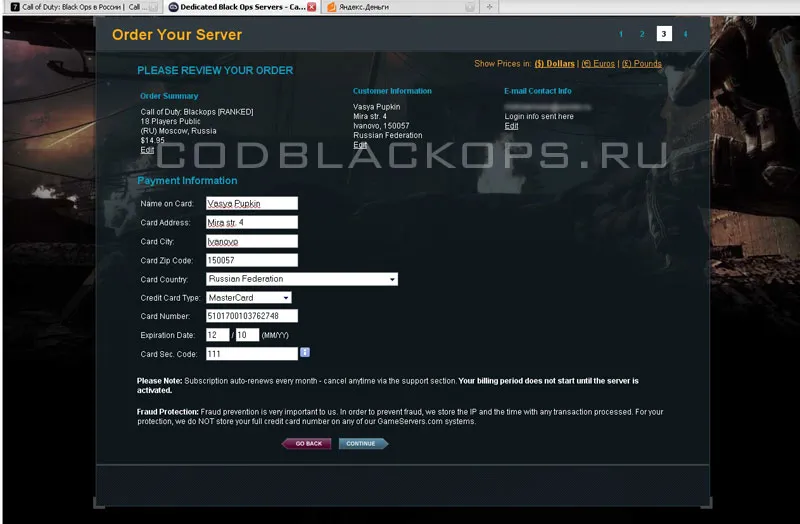Click the Yandex Money tab favicon

331,7
